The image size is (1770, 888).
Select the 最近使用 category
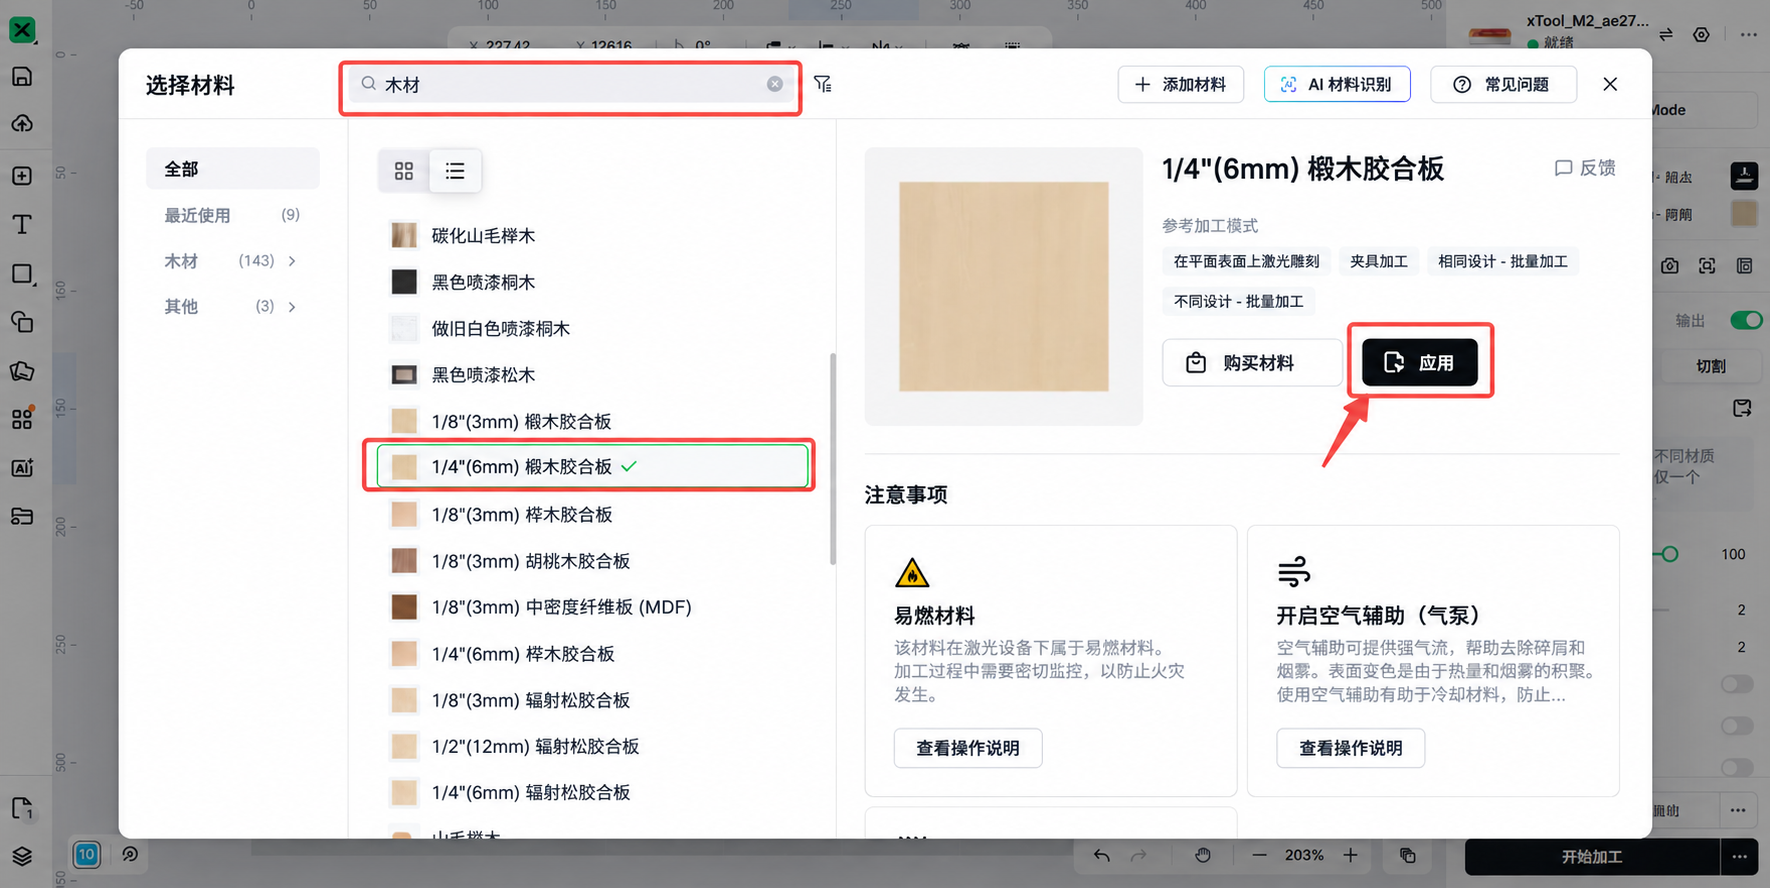pos(233,215)
